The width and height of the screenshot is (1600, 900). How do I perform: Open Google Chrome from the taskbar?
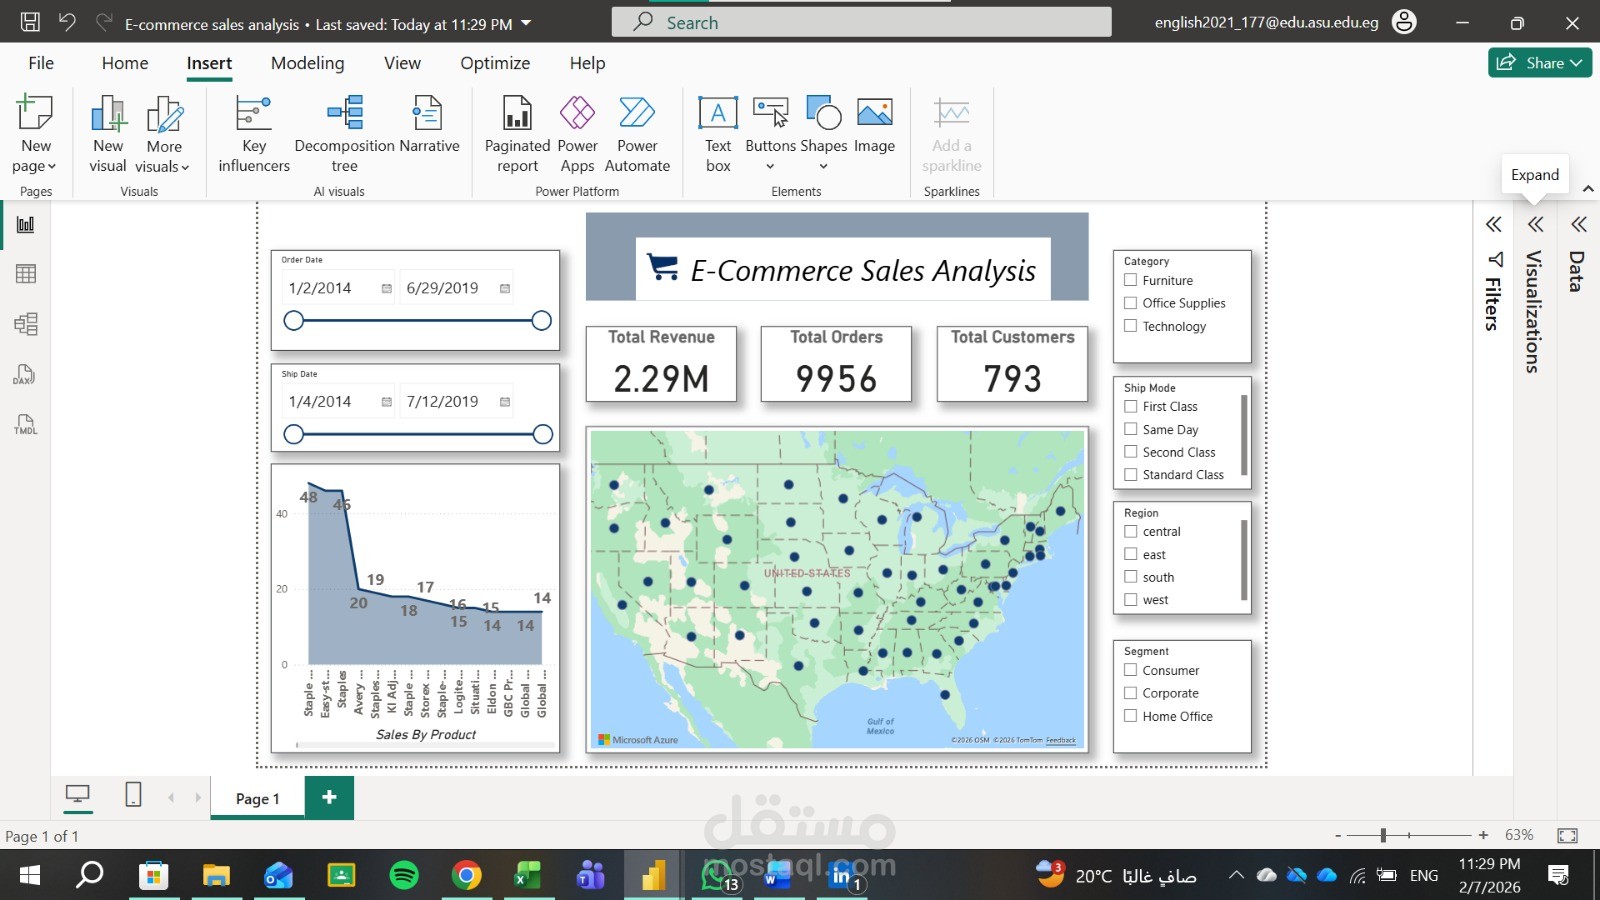(x=466, y=875)
